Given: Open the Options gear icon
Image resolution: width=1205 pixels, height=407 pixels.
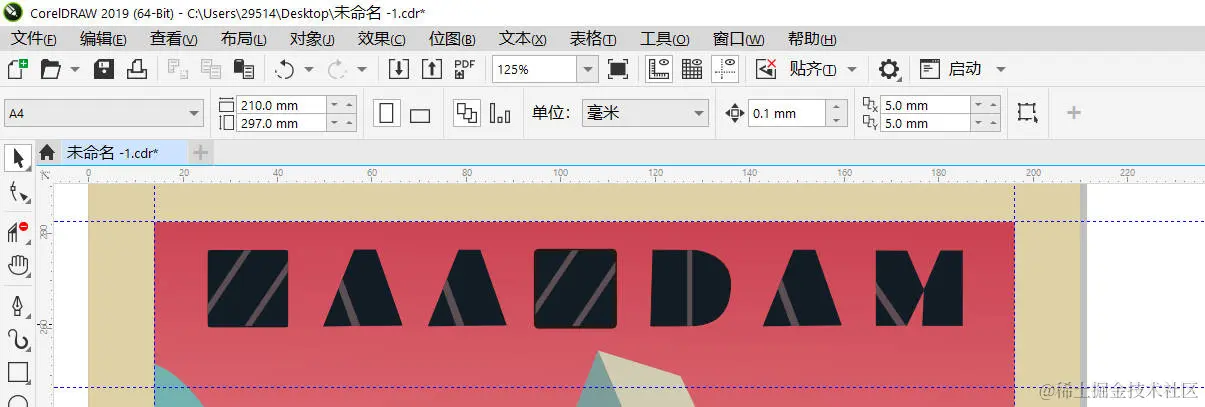Looking at the screenshot, I should (888, 69).
